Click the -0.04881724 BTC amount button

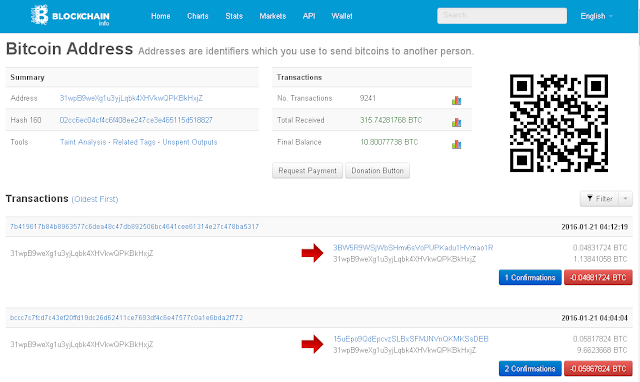[x=598, y=278]
